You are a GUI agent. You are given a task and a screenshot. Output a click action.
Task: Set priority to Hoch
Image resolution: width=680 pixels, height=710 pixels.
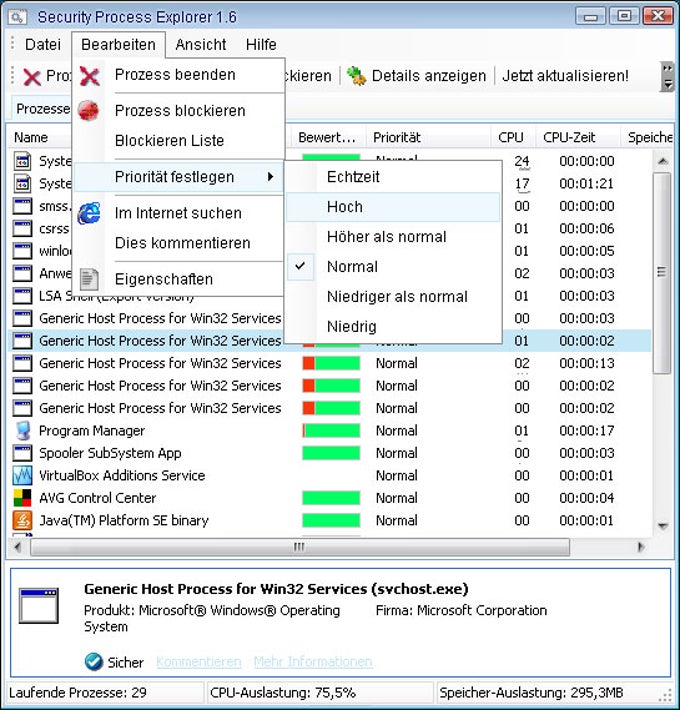coord(393,207)
